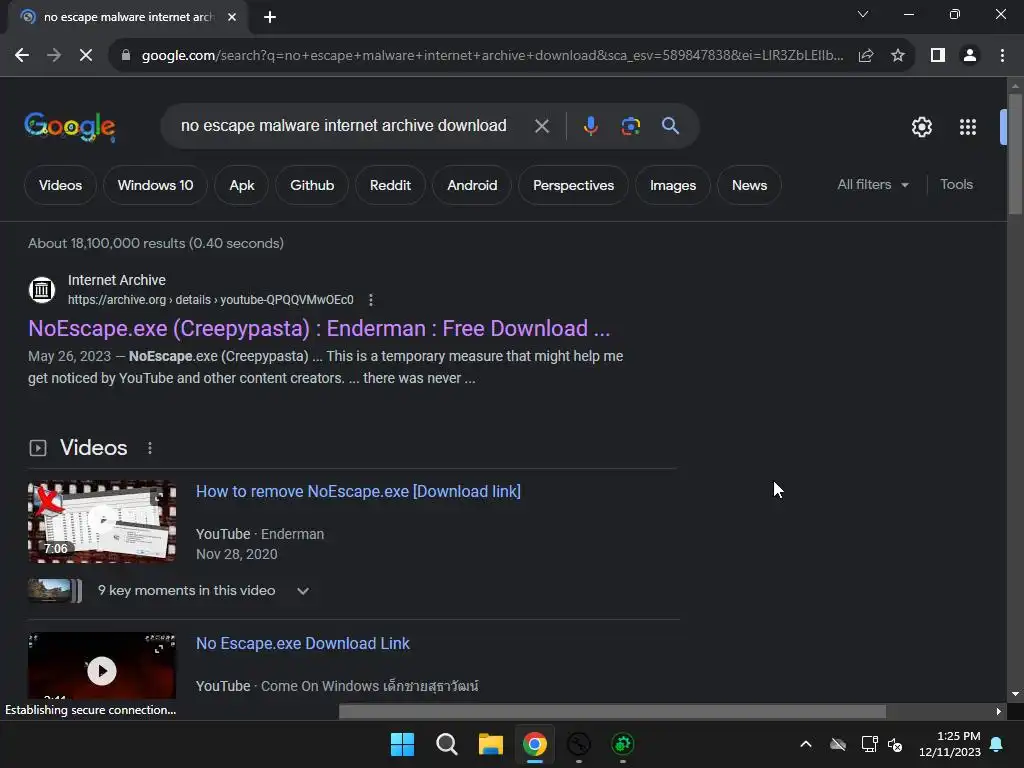Show hidden system tray icons
Screen dimensions: 1024x768
point(806,744)
